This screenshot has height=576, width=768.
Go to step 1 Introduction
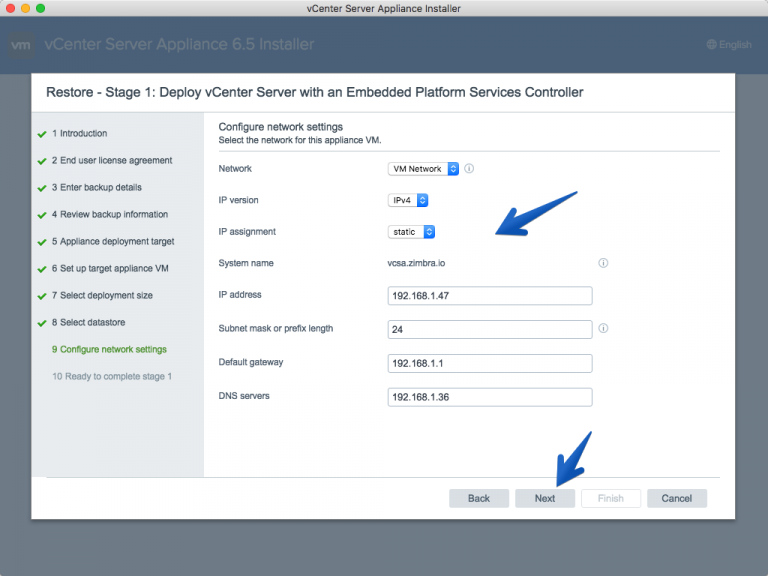(79, 133)
